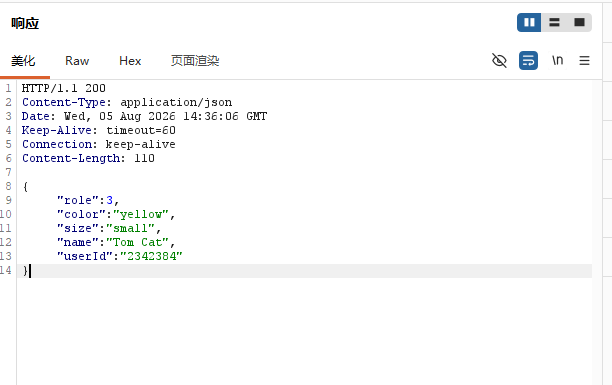The width and height of the screenshot is (612, 385).
Task: Click the Connection keep-alive line
Action: click(x=99, y=144)
